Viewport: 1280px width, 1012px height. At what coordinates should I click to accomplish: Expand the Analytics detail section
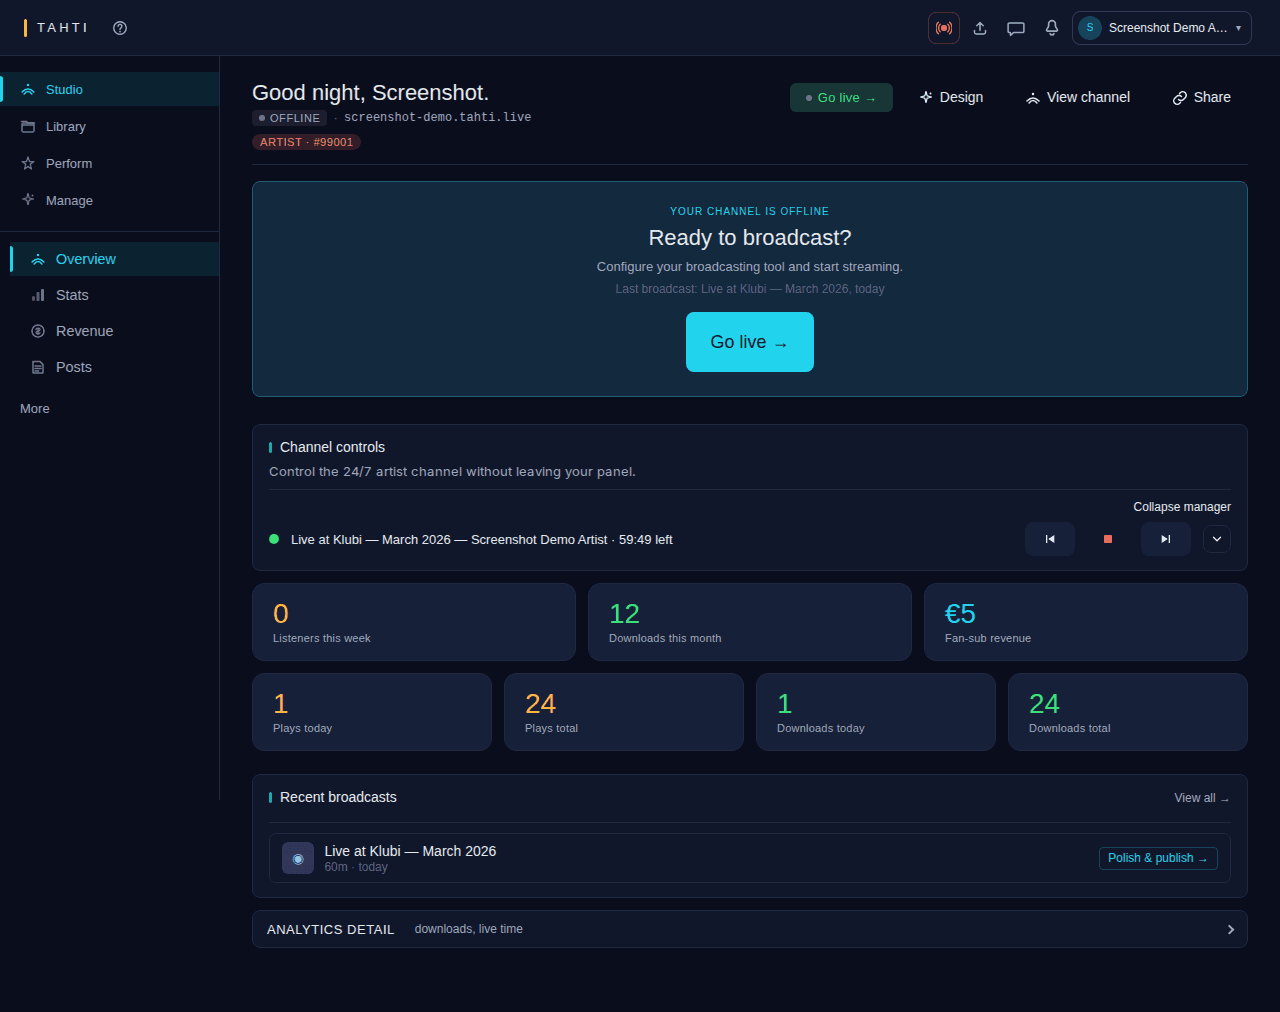tap(750, 929)
